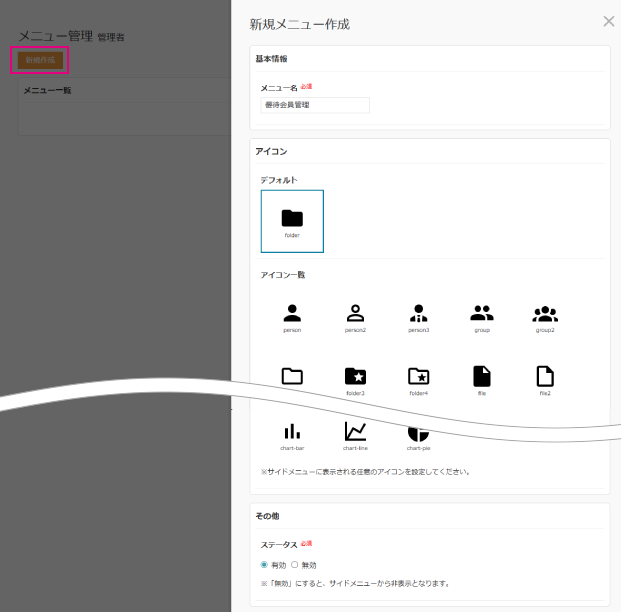This screenshot has height=612, width=621.
Task: Click the メニュー管理 page title
Action: pyautogui.click(x=55, y=36)
